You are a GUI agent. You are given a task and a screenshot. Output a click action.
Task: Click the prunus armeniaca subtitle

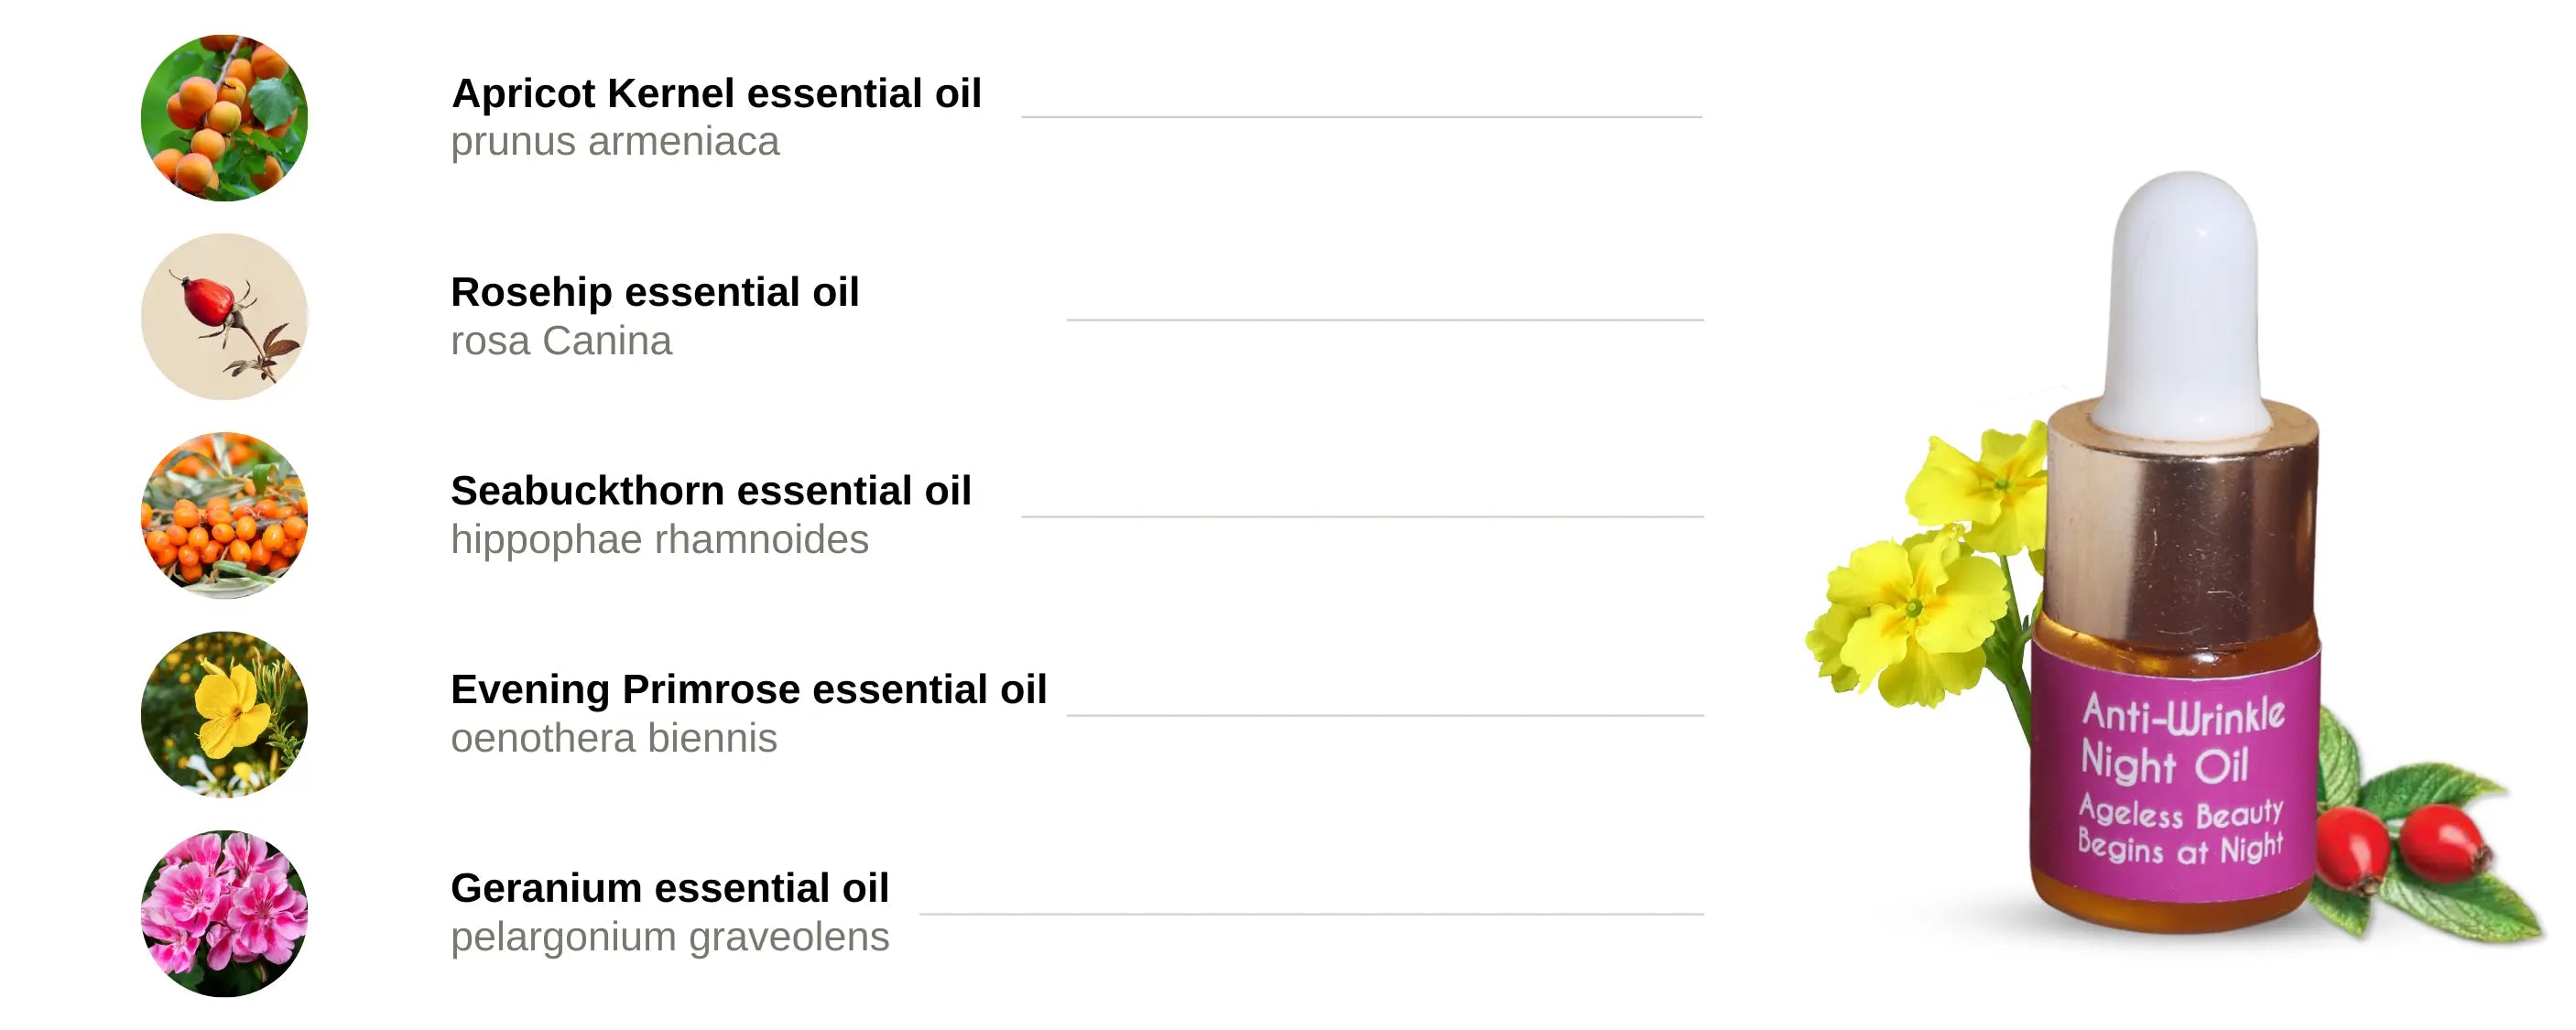pyautogui.click(x=614, y=142)
